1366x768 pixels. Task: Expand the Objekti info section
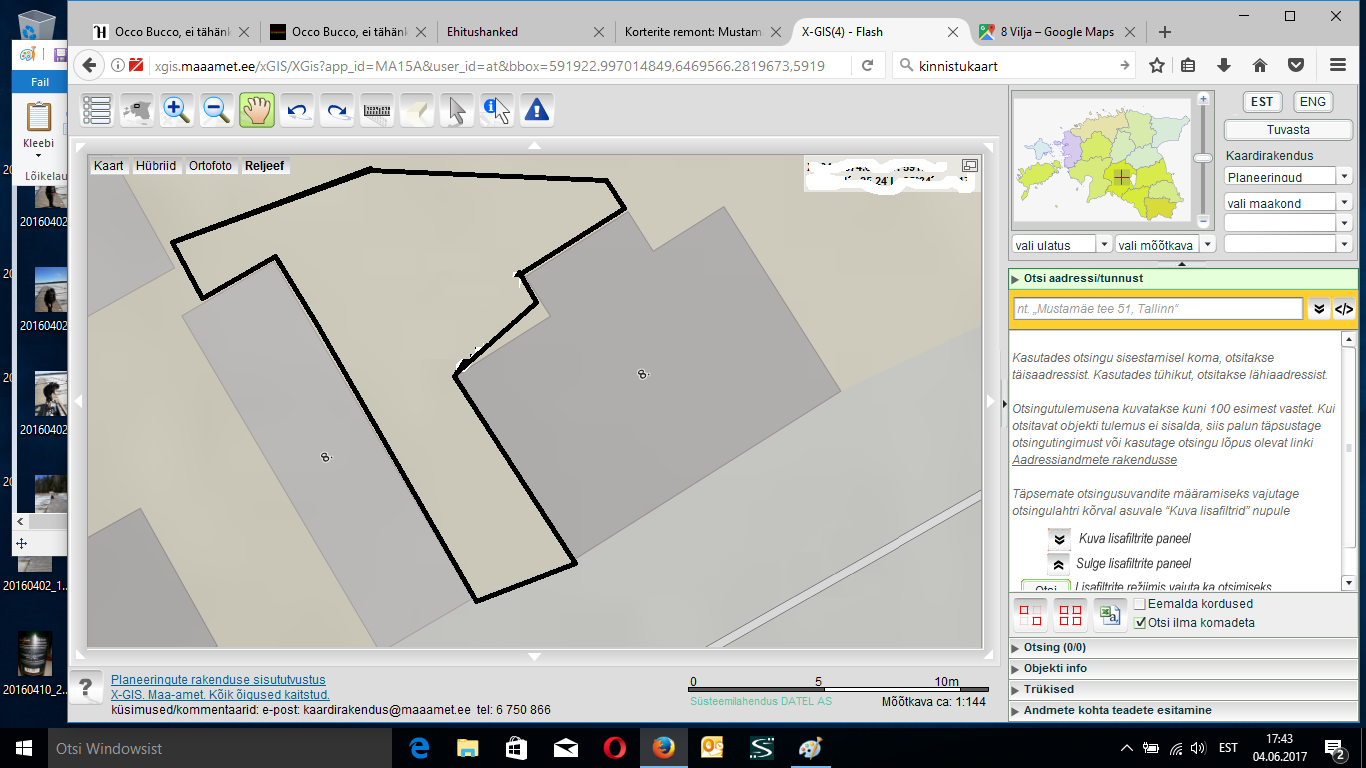tap(1055, 668)
